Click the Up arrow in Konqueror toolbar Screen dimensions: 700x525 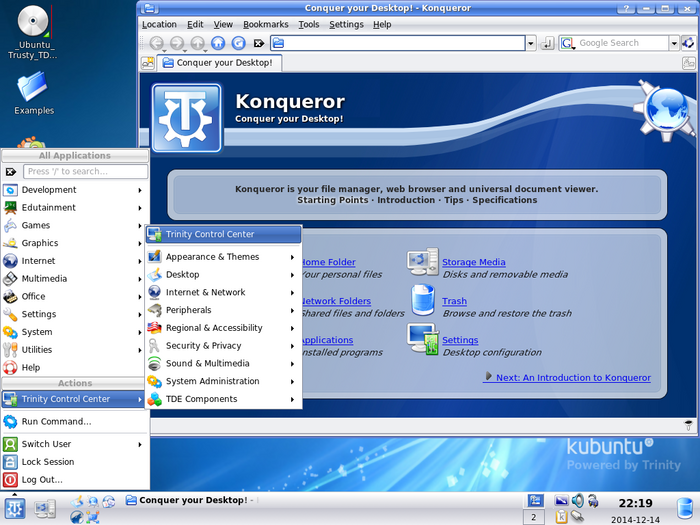click(198, 43)
